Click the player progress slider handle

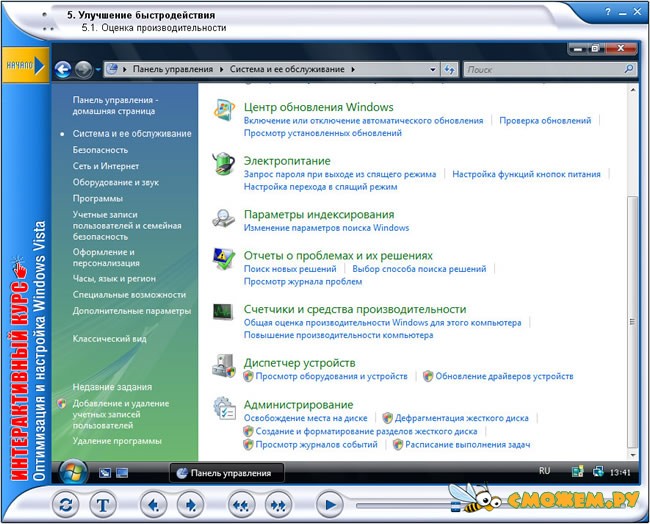pyautogui.click(x=455, y=505)
